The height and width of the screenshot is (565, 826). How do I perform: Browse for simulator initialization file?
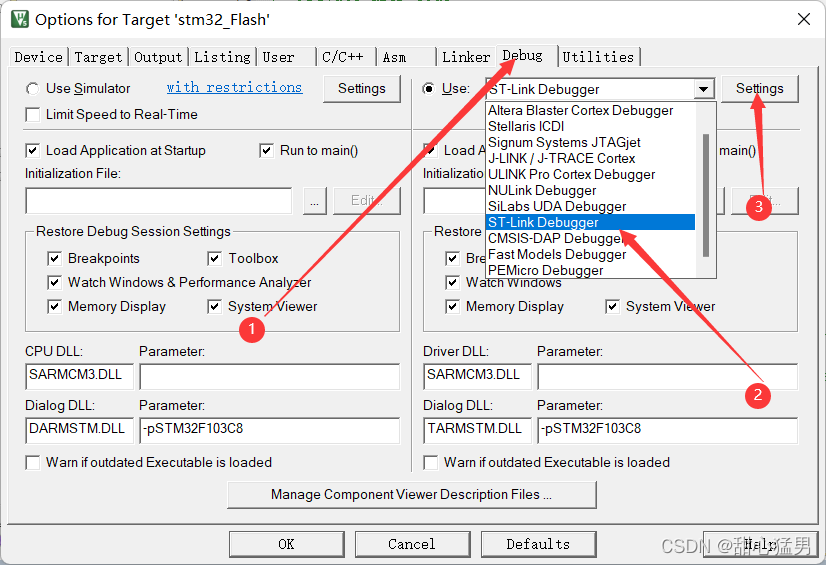pyautogui.click(x=314, y=201)
